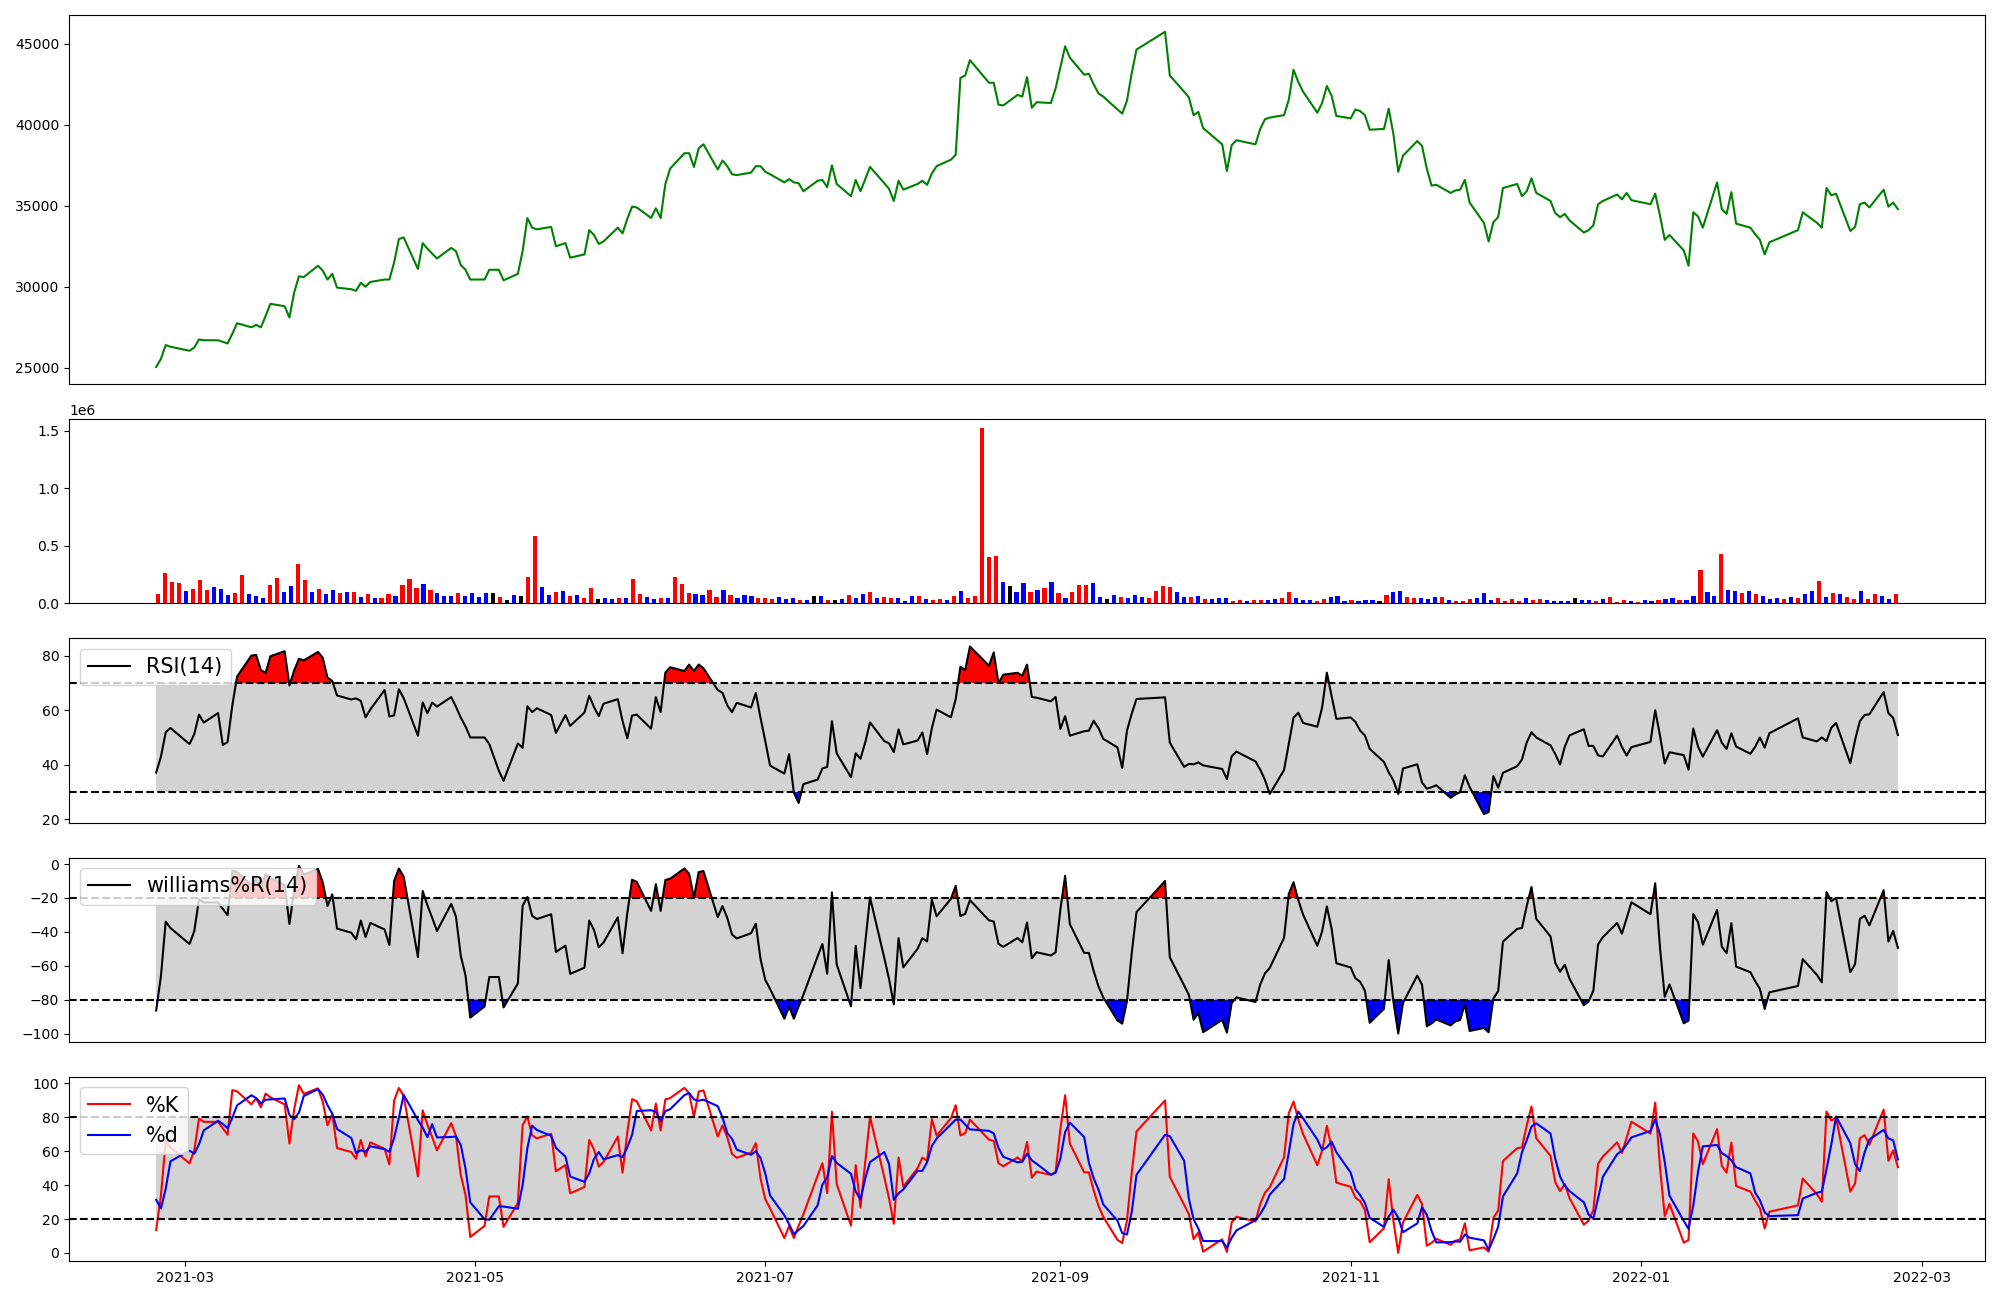Click the 2021-05 x-axis date label
The height and width of the screenshot is (1300, 2000).
(x=475, y=1277)
